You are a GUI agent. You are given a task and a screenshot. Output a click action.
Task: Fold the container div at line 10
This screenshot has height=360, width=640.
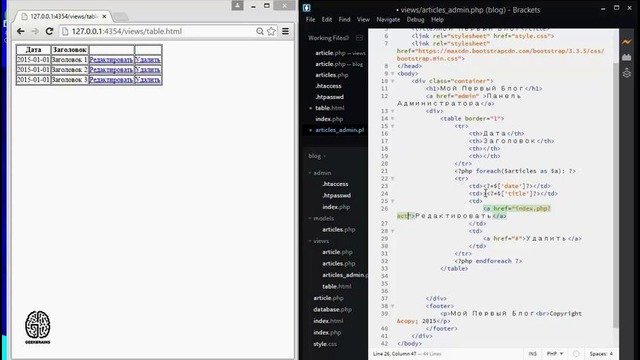[393, 81]
